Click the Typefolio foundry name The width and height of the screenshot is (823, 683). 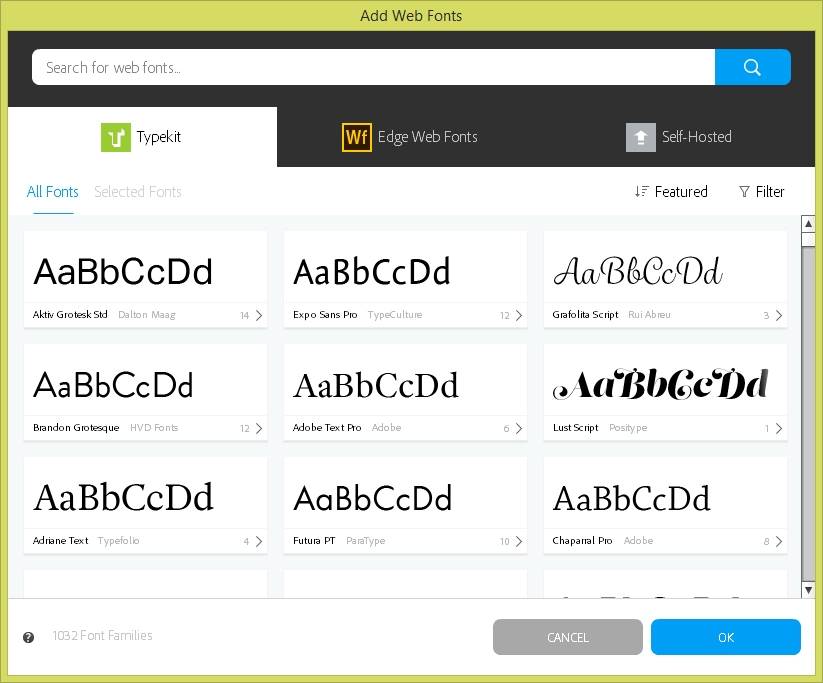(x=118, y=541)
